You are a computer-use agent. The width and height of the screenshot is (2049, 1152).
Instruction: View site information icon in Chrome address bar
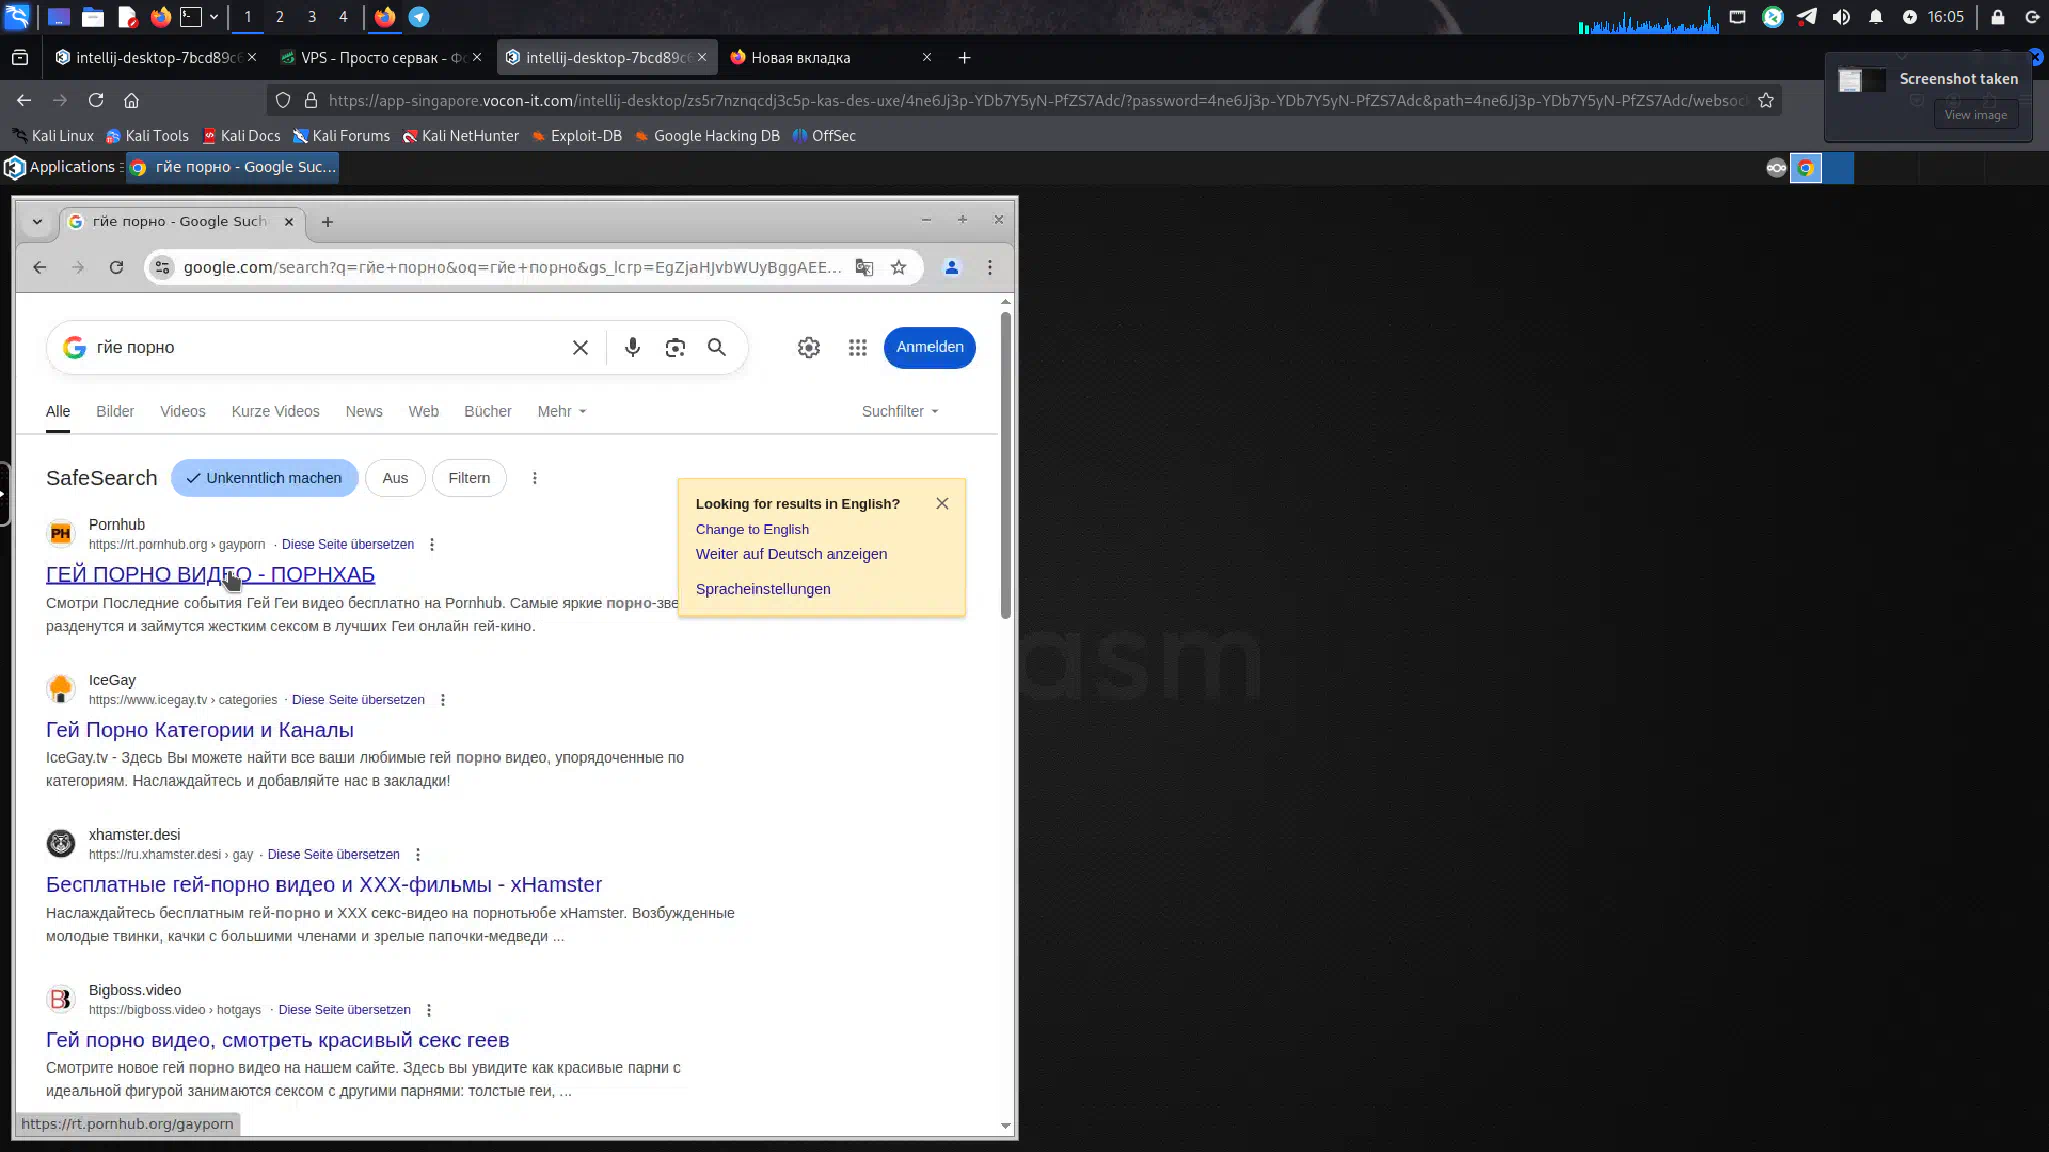(x=162, y=267)
